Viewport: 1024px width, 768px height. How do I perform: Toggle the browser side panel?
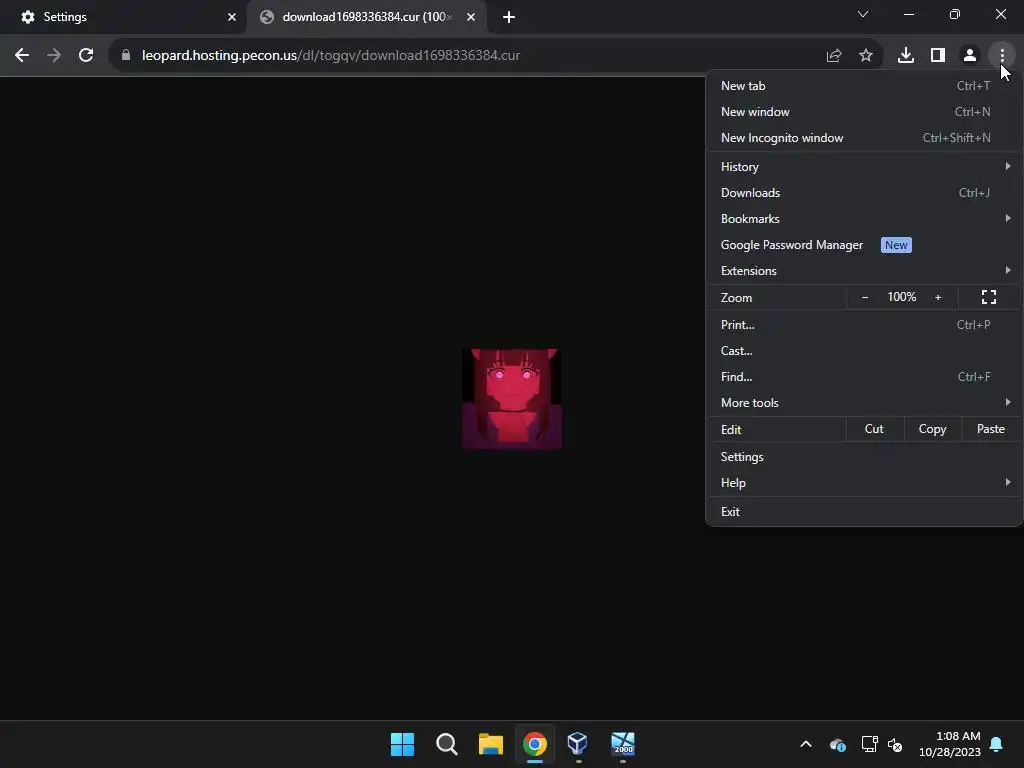coord(938,56)
